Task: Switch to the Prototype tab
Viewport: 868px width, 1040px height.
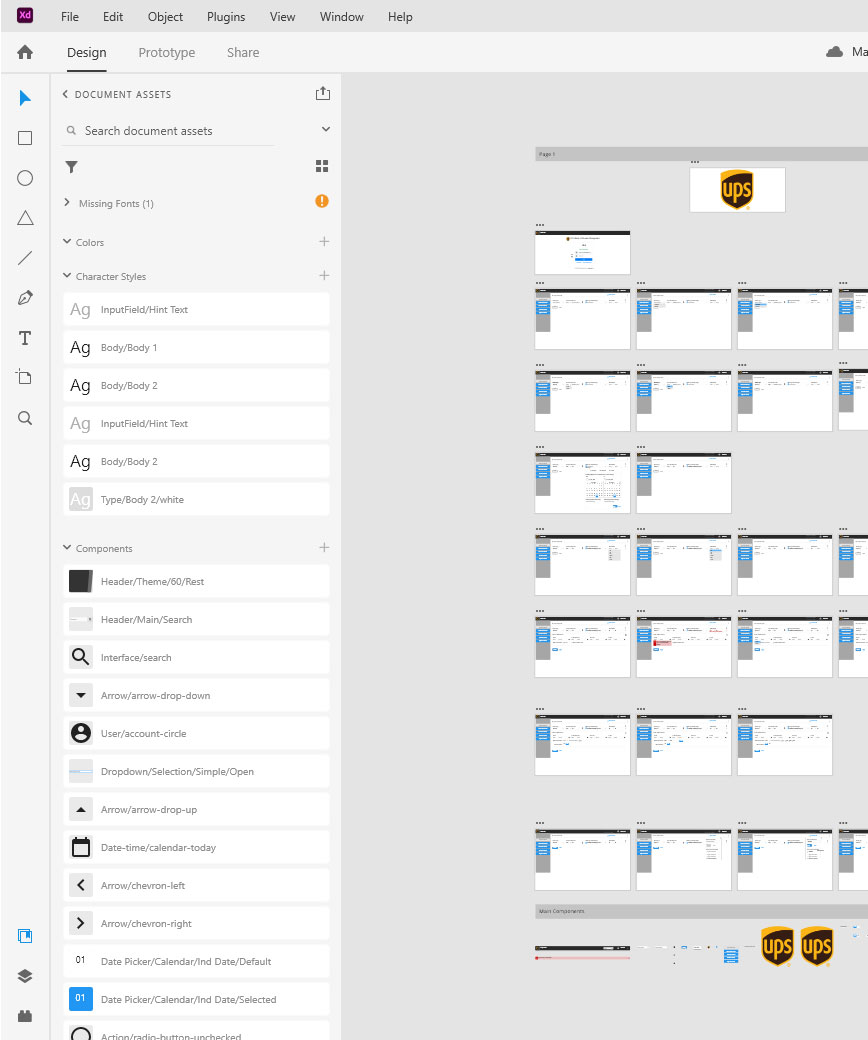Action: (x=166, y=53)
